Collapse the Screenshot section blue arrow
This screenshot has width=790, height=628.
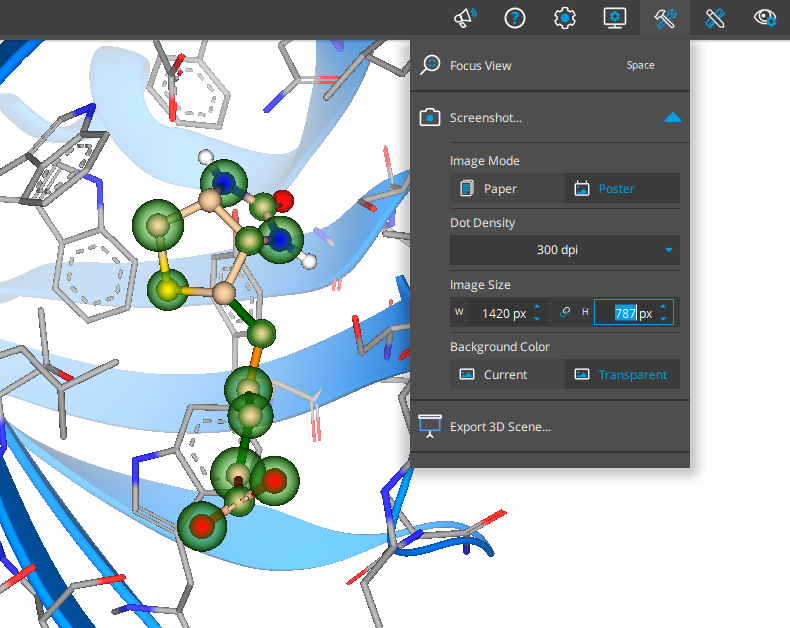(x=673, y=118)
